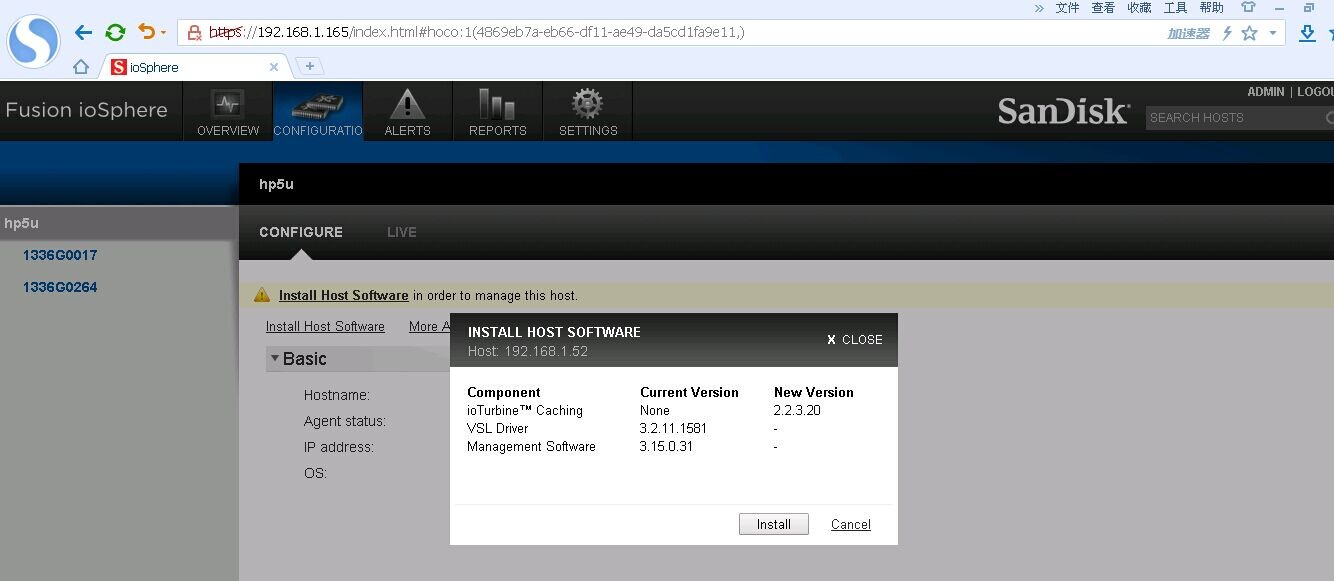Select the LIVE tab
1334x581 pixels.
[402, 232]
